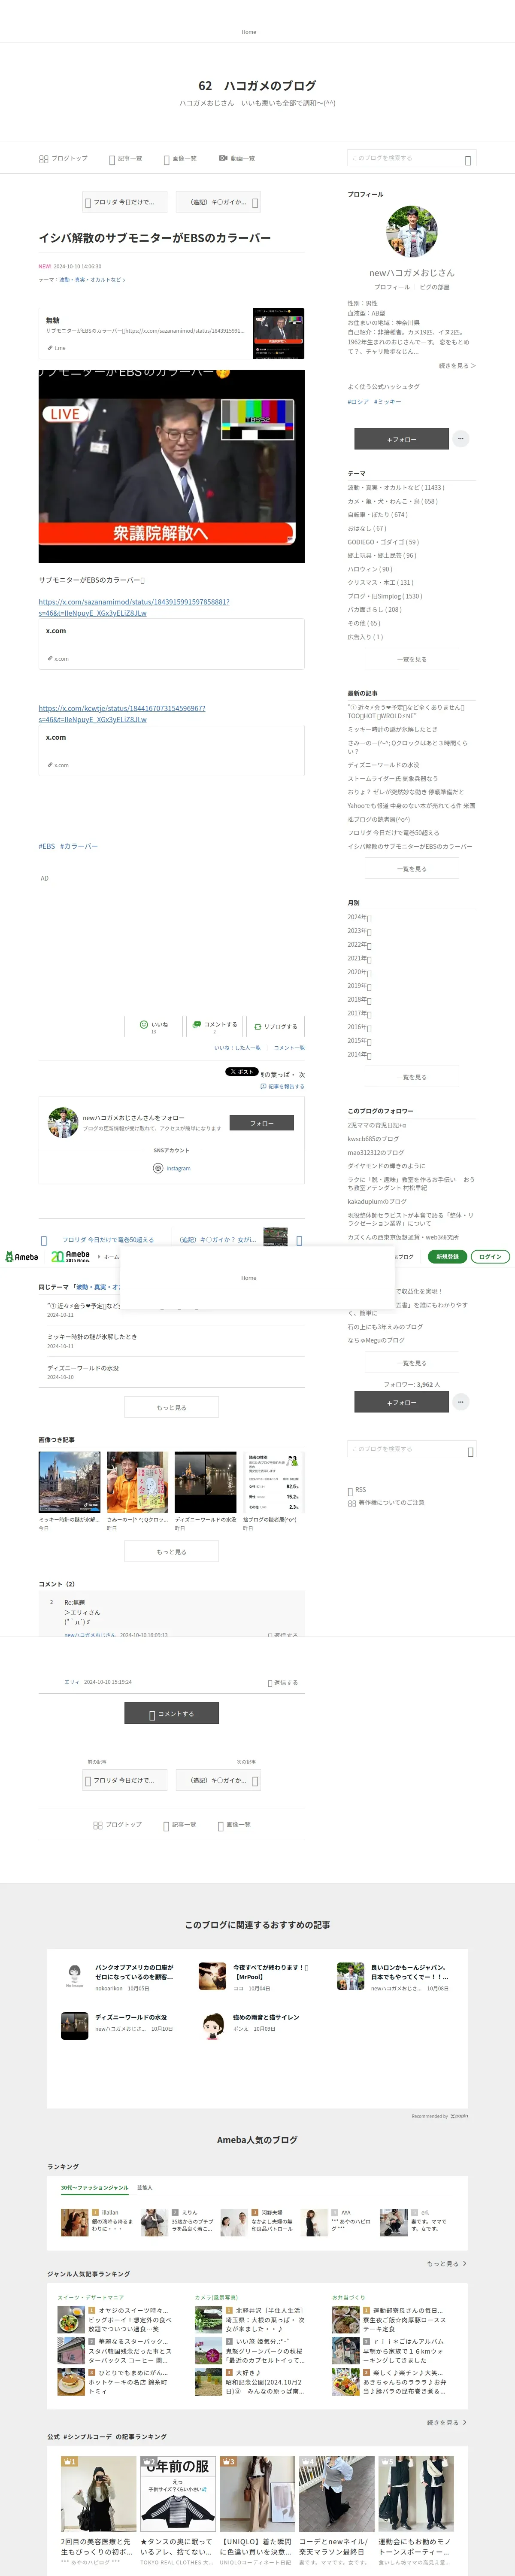Select the 芸能人 ranking tab
Screen dimensions: 515x2576
coord(145,2187)
